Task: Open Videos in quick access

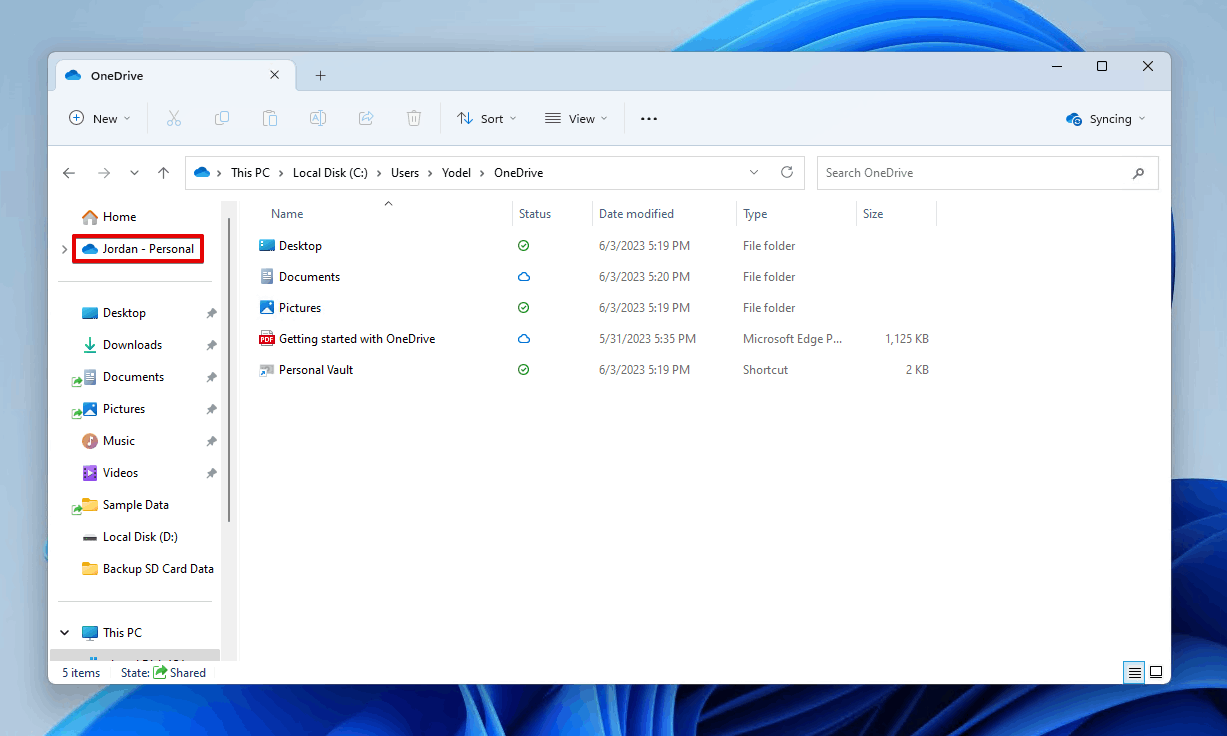Action: click(x=120, y=473)
